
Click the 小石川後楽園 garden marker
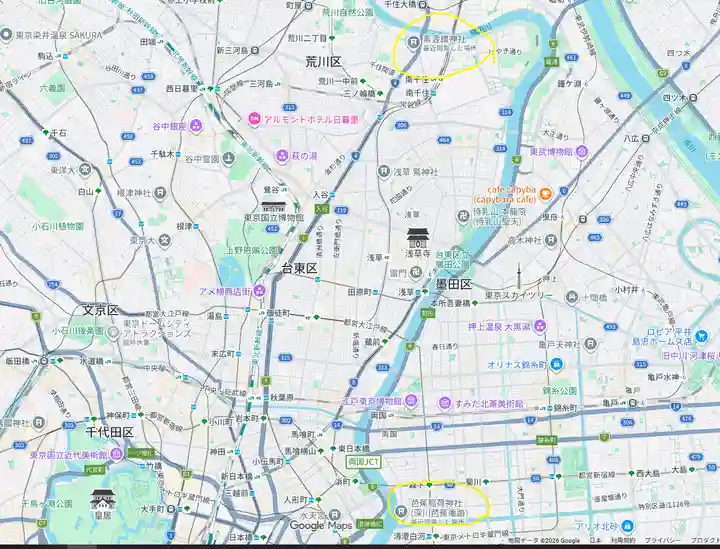pyautogui.click(x=113, y=331)
